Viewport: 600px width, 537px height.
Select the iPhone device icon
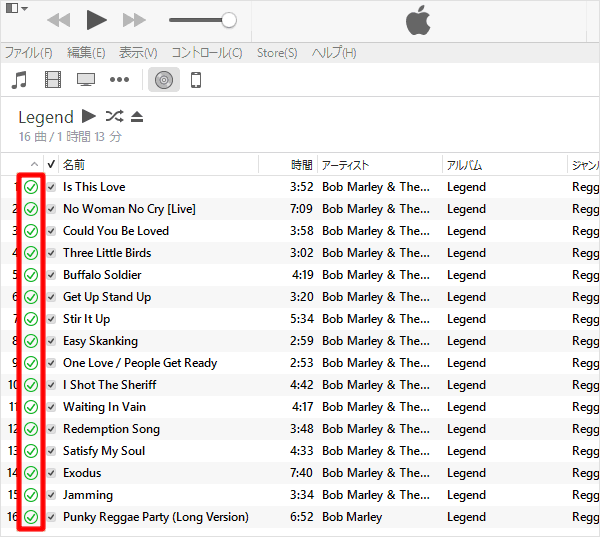(x=196, y=80)
